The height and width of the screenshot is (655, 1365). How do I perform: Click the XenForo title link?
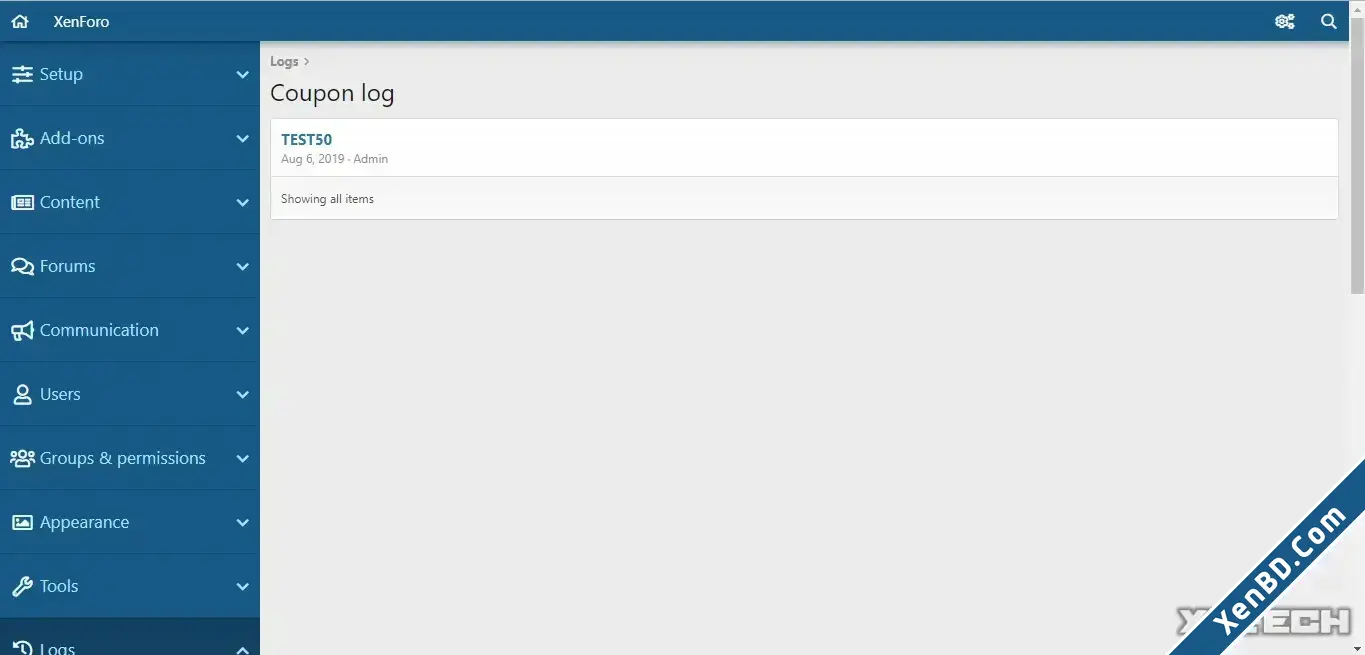[x=81, y=21]
